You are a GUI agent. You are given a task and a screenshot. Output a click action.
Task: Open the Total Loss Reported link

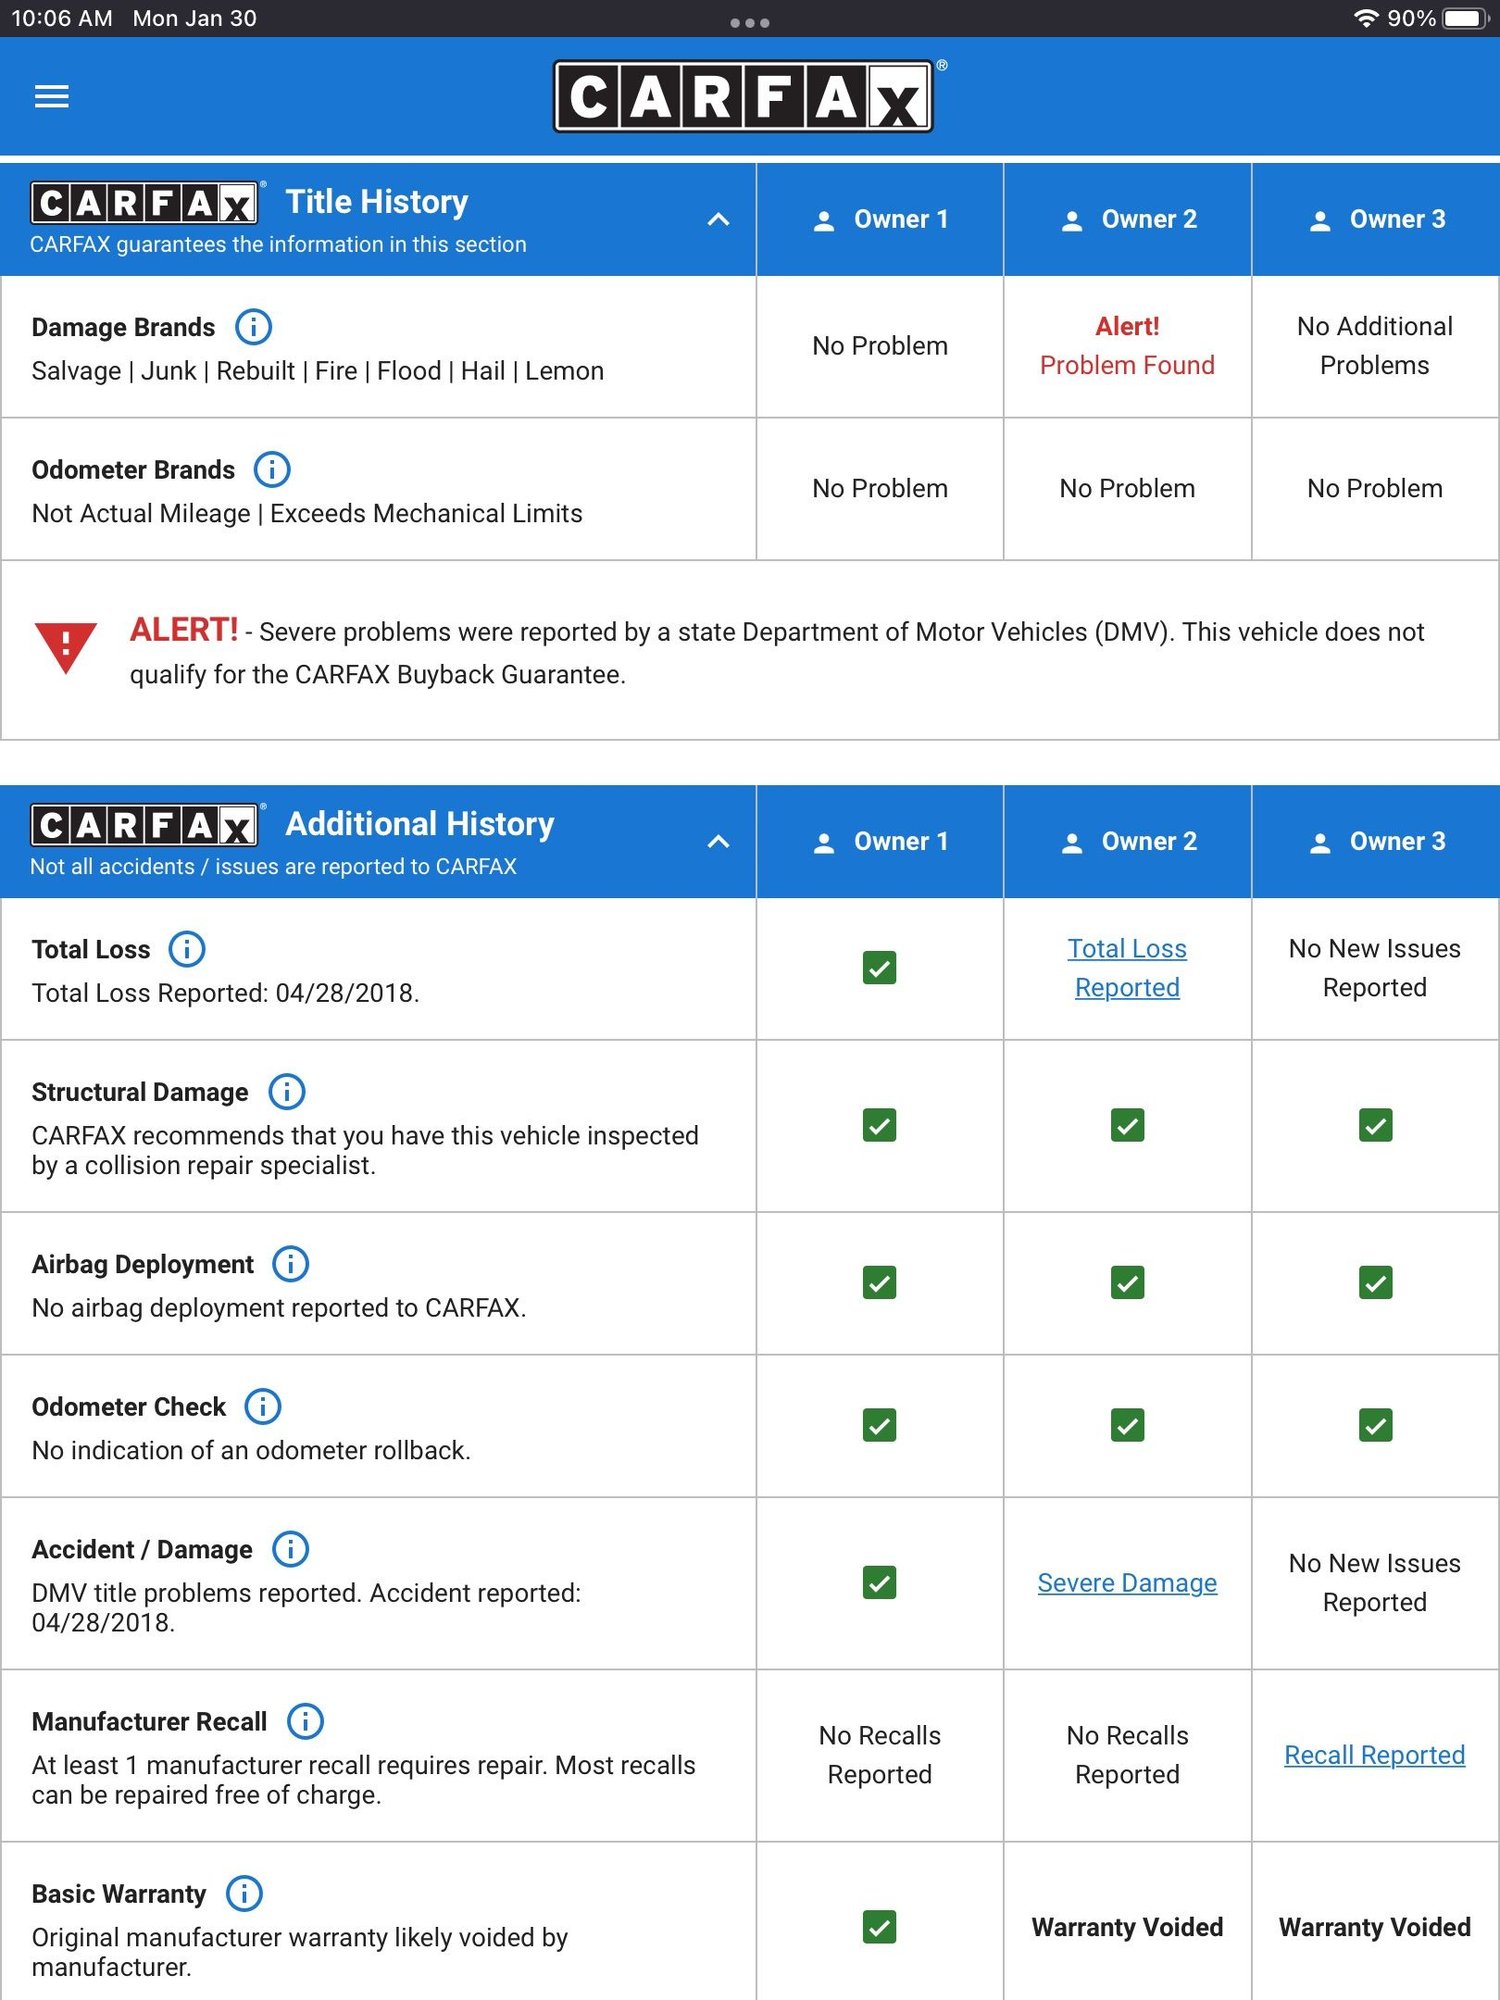tap(1127, 967)
